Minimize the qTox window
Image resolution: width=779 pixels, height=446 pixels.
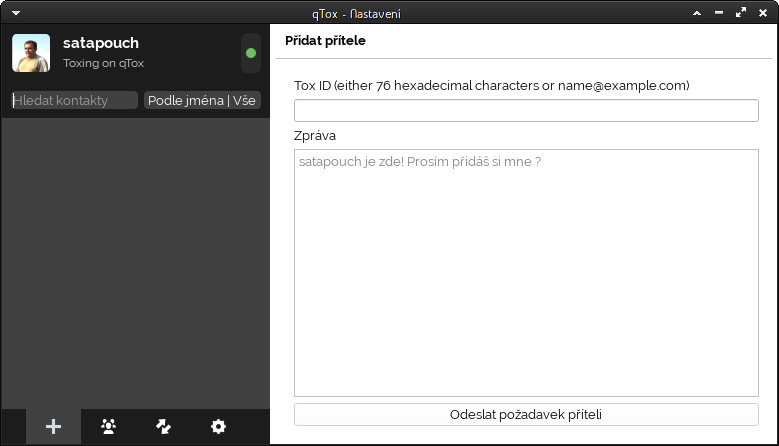719,13
